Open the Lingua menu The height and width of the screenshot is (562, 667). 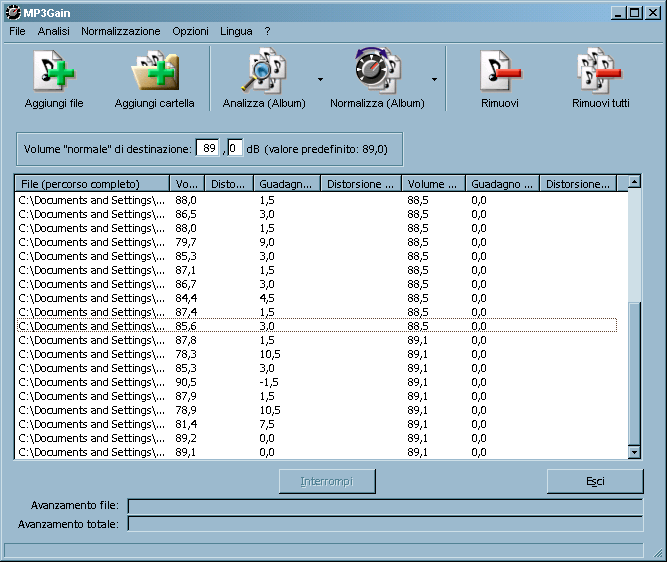point(236,31)
